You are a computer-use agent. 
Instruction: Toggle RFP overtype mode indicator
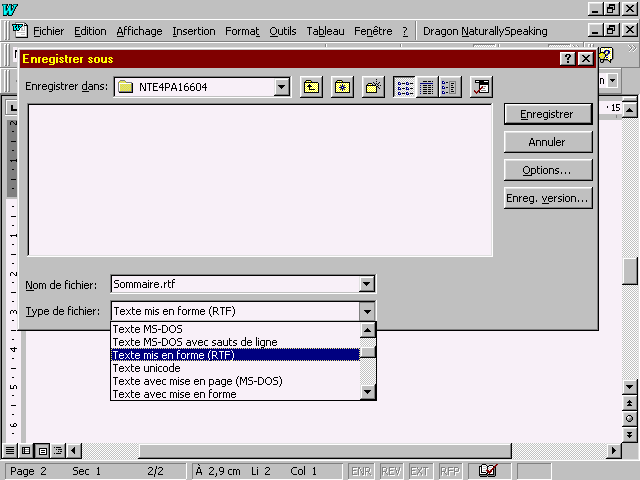(450, 471)
